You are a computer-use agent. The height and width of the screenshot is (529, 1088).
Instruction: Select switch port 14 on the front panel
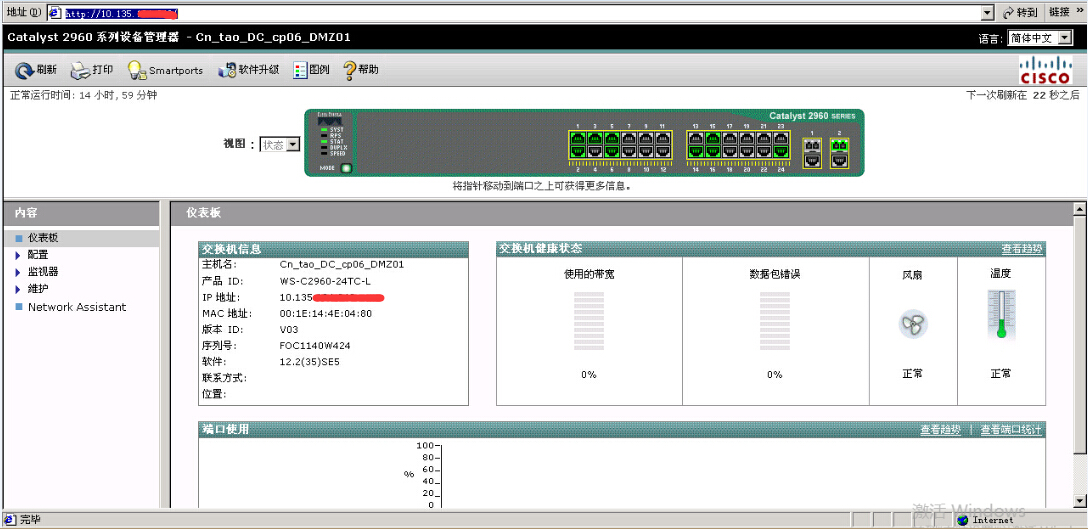(695, 151)
